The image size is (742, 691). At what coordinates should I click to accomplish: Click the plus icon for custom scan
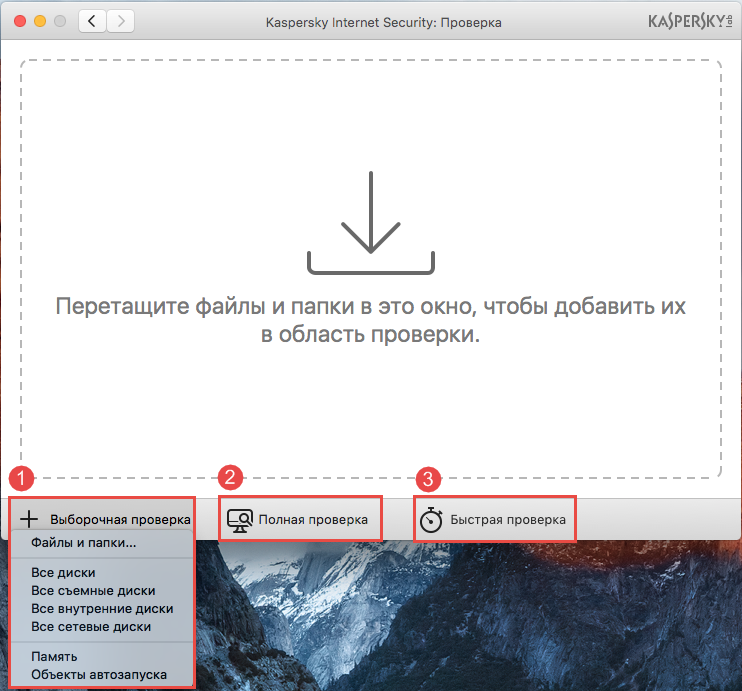[29, 519]
